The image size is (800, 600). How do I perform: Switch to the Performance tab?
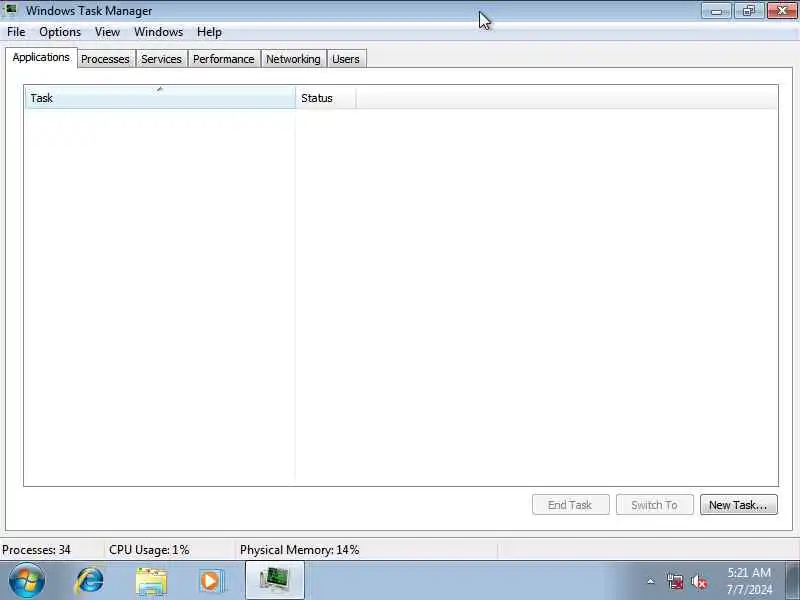click(x=224, y=59)
